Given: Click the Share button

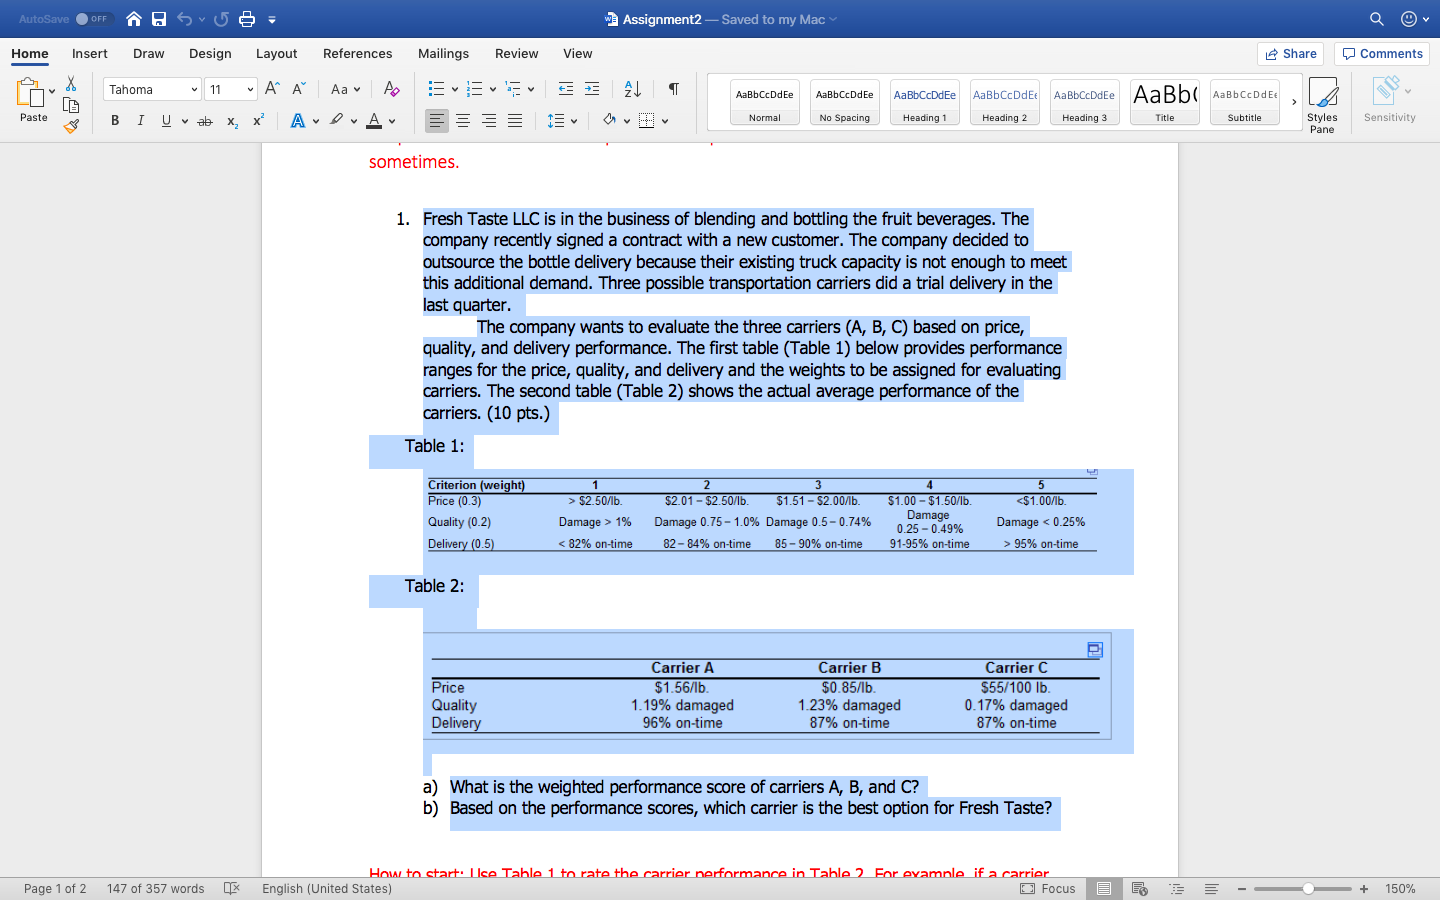Looking at the screenshot, I should pyautogui.click(x=1290, y=53).
